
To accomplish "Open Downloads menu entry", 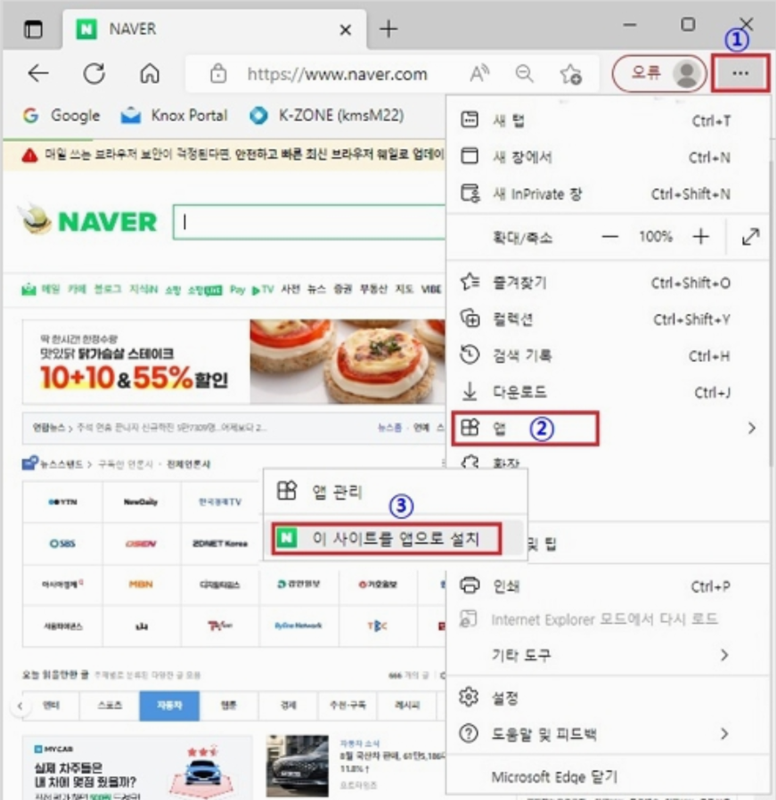I will point(607,392).
